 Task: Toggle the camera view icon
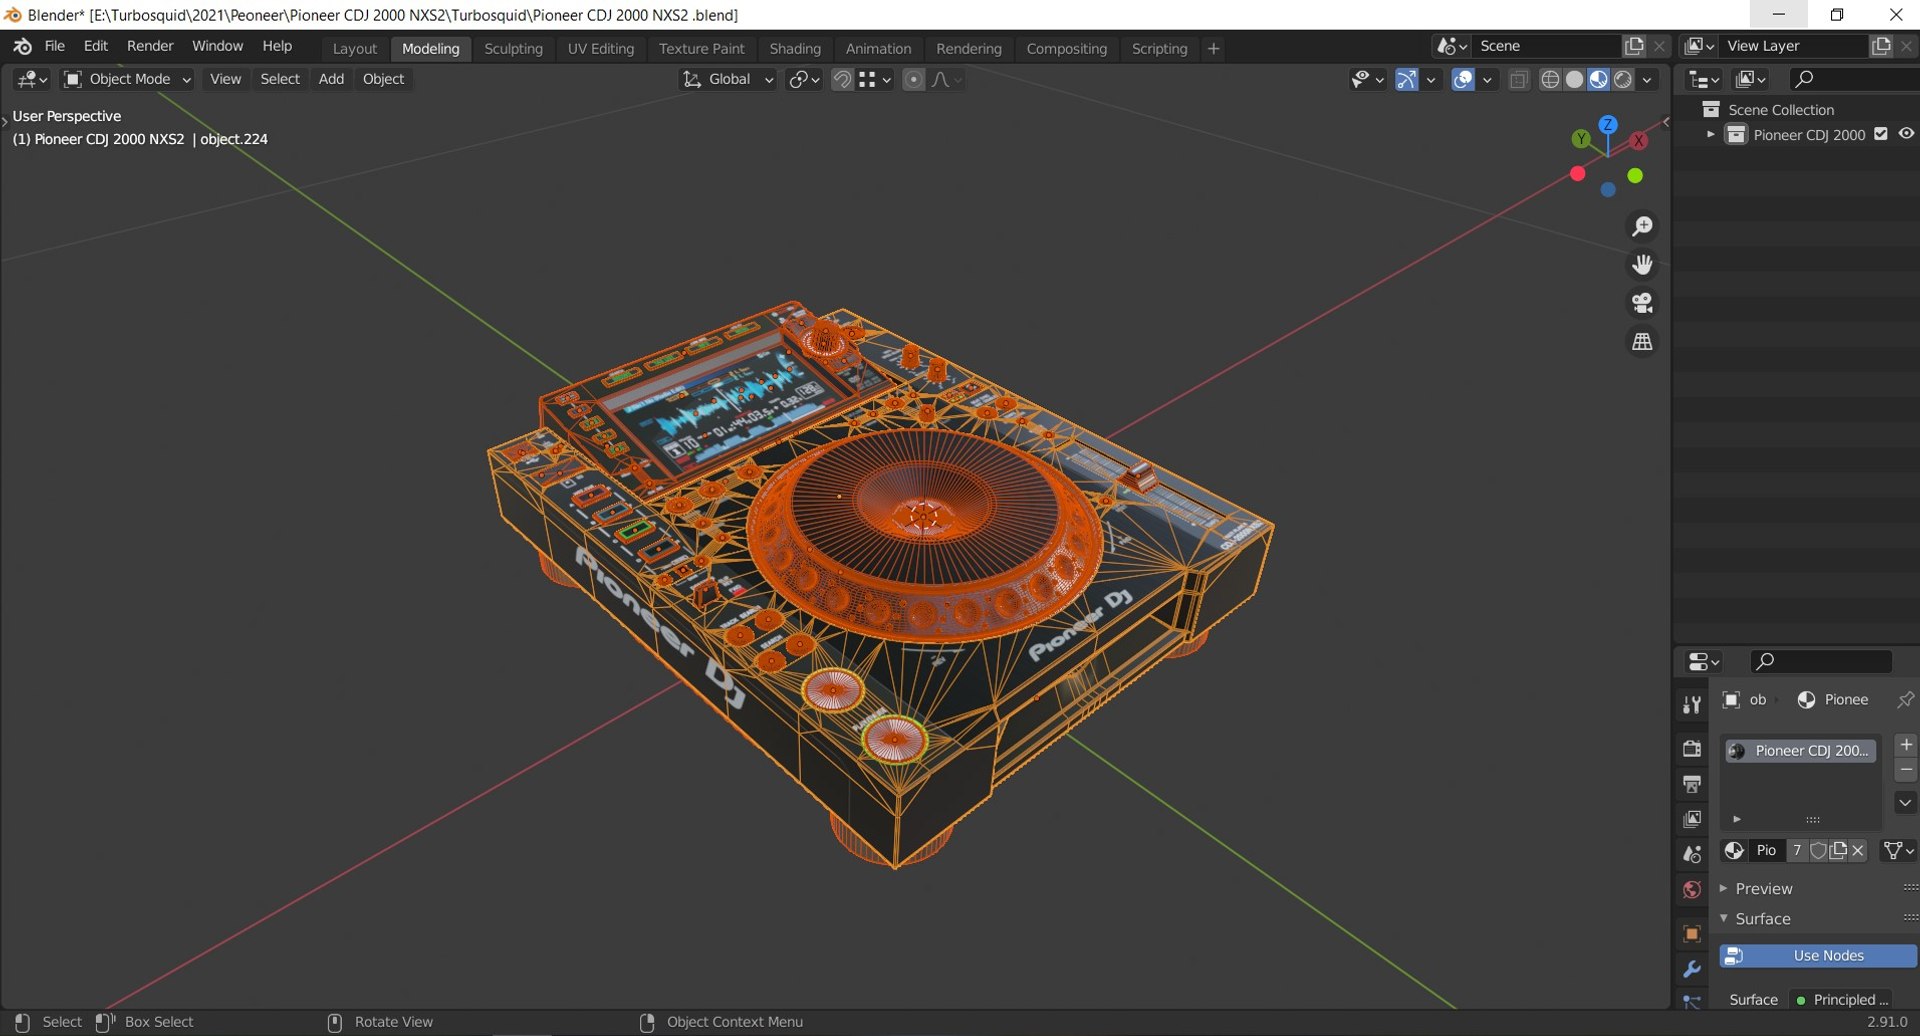[x=1642, y=303]
